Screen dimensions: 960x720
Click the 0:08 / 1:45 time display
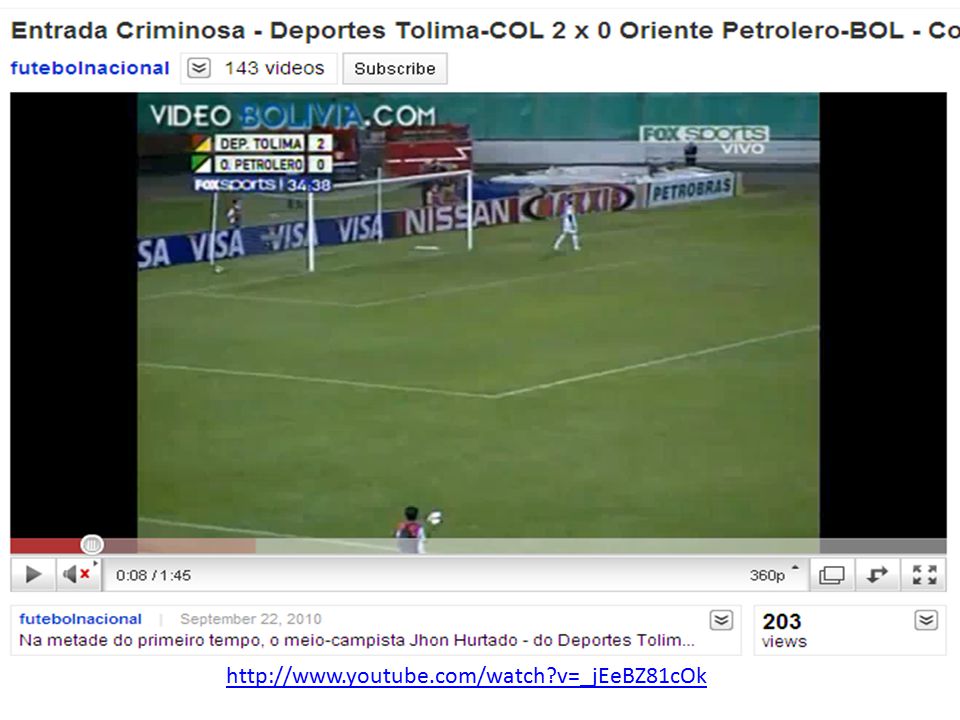[x=153, y=576]
